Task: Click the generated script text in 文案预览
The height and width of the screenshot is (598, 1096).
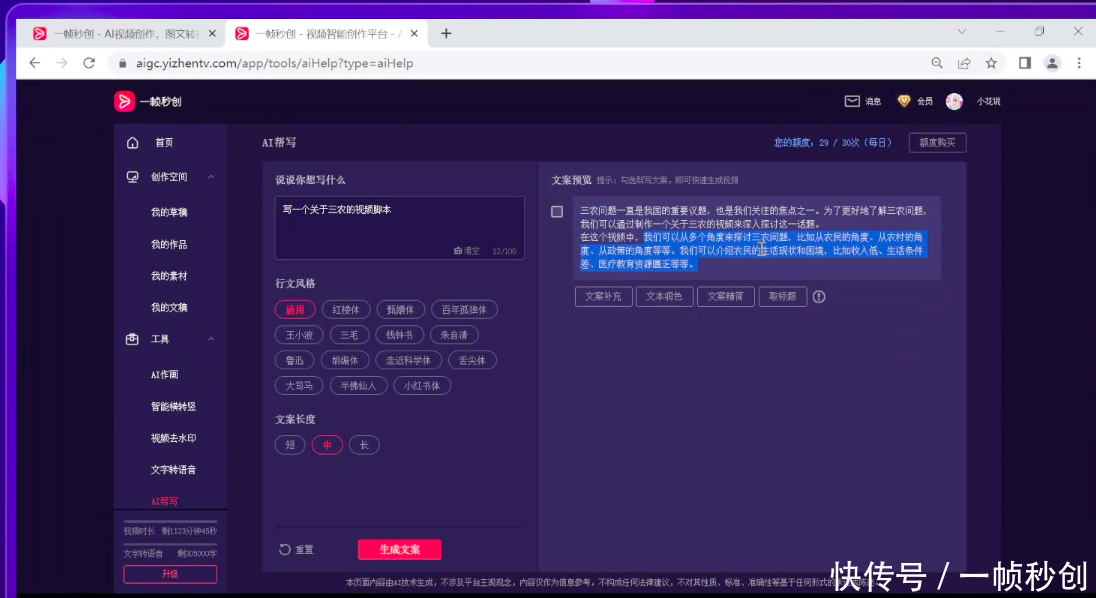Action: (754, 237)
